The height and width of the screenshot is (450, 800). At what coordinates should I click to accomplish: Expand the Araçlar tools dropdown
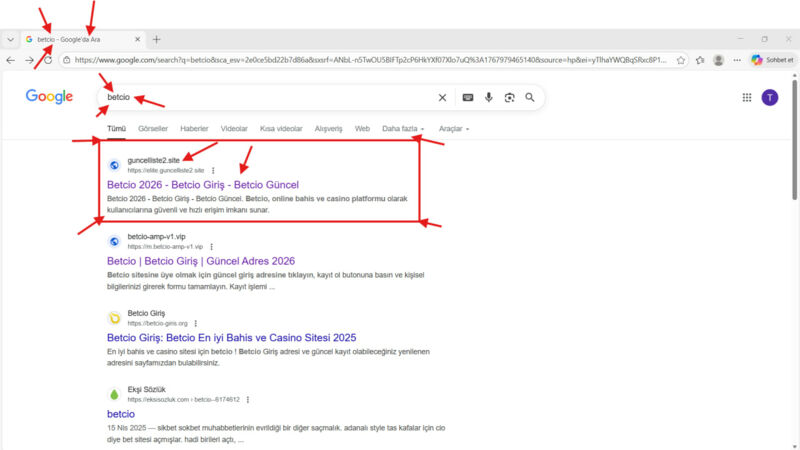[x=454, y=129]
